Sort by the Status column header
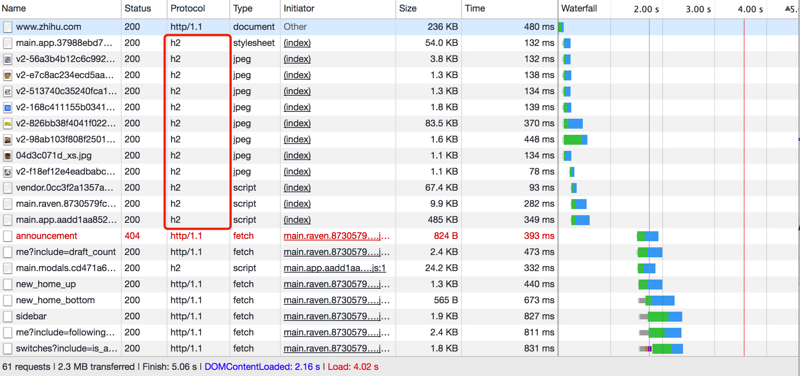The width and height of the screenshot is (800, 376). click(144, 9)
